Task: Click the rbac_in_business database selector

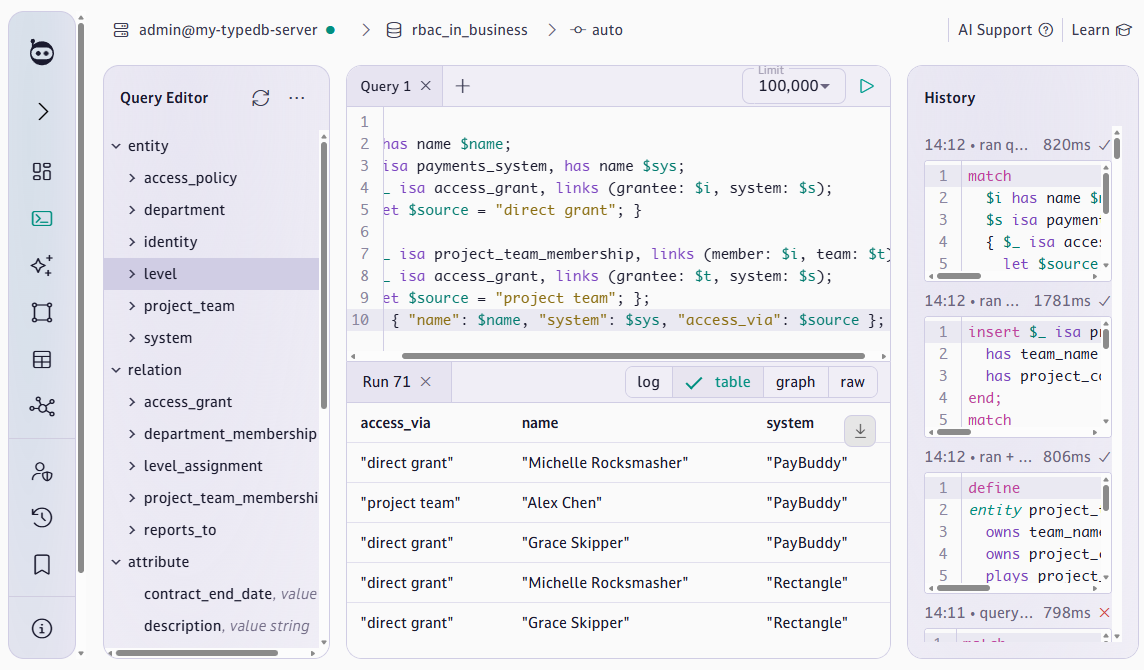Action: 469,30
